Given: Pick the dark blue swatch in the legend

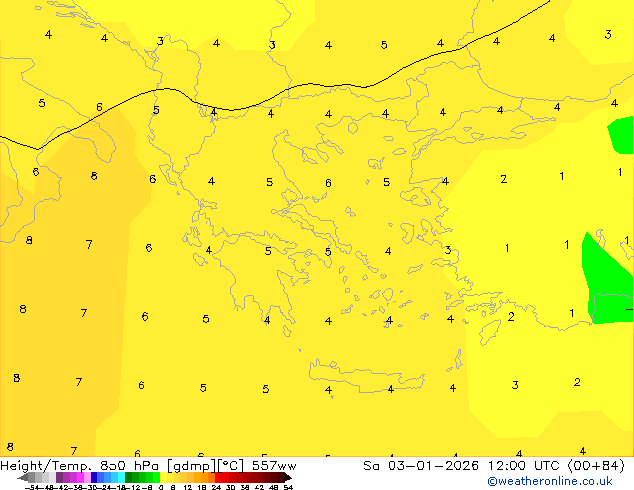Looking at the screenshot, I should [x=94, y=477].
